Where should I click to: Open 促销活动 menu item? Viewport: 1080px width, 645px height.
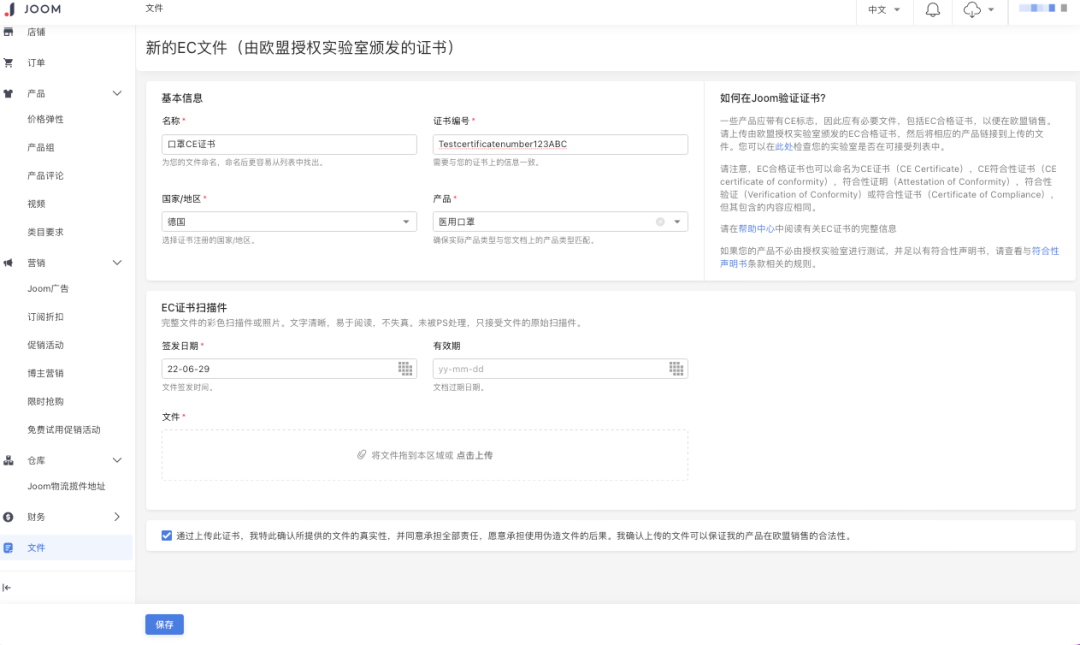point(45,345)
